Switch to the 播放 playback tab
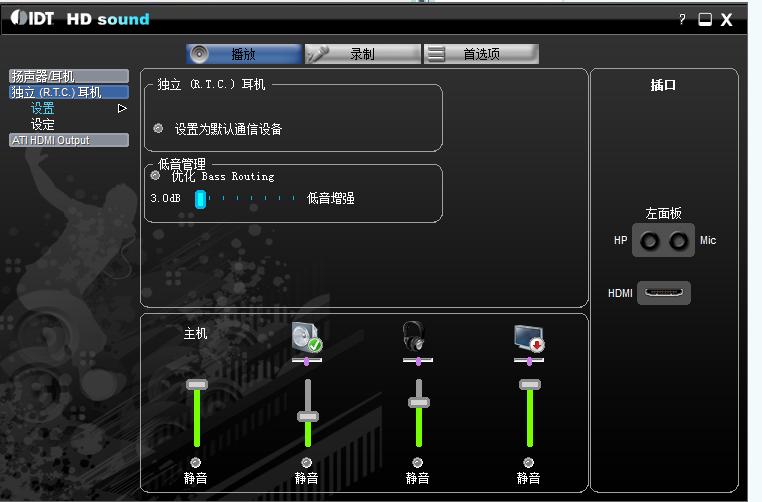This screenshot has width=762, height=502. 243,54
